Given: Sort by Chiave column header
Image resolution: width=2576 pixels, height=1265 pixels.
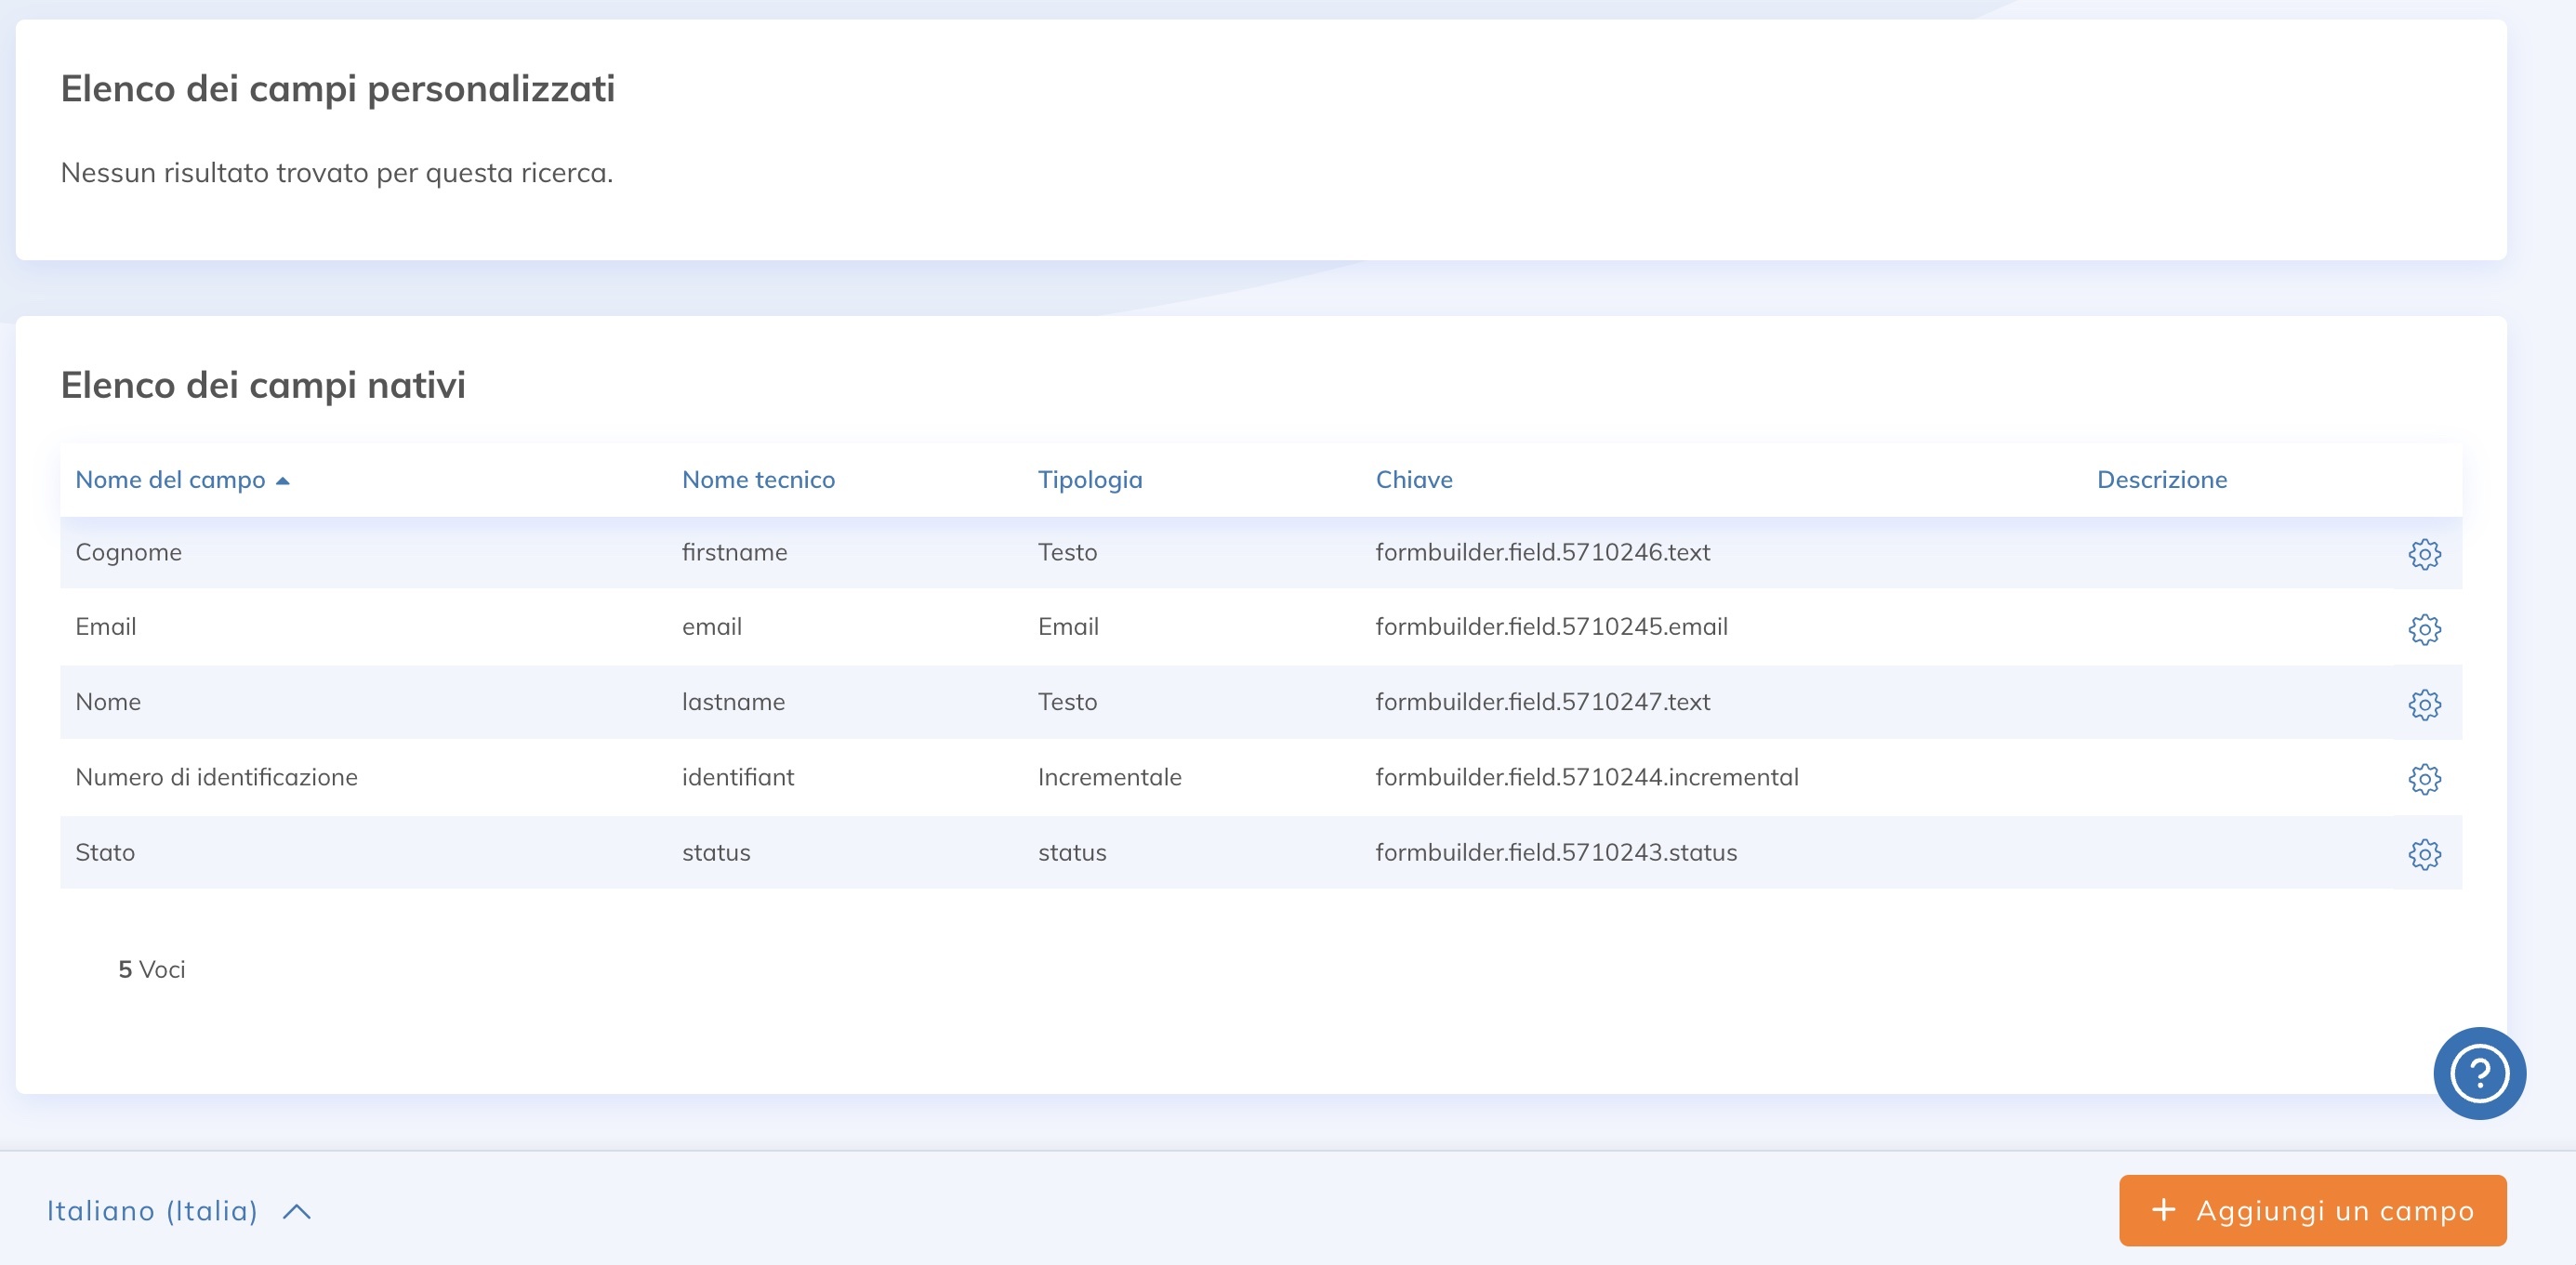Looking at the screenshot, I should [1413, 480].
